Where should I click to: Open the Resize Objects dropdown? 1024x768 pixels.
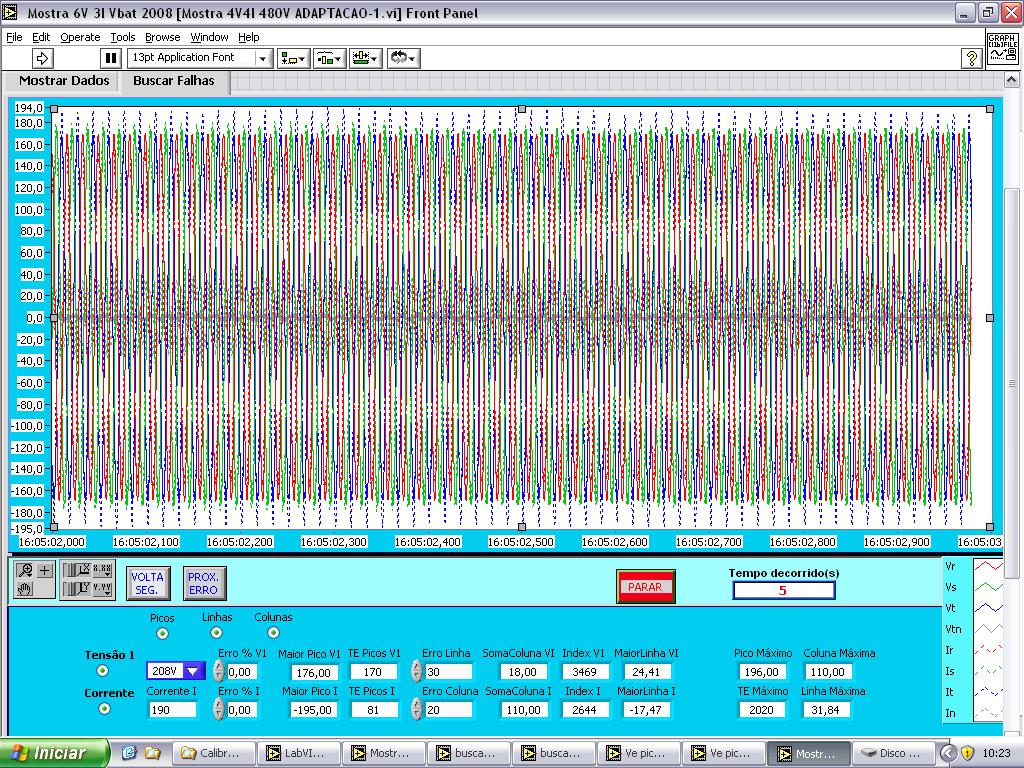click(x=365, y=58)
